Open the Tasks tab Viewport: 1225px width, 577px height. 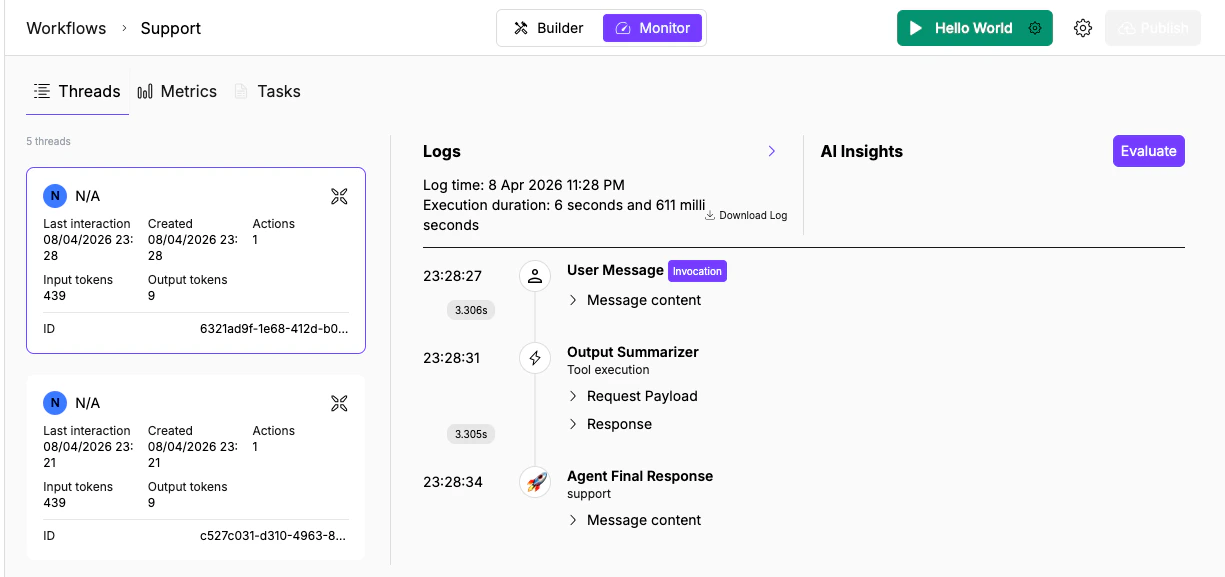[x=267, y=91]
